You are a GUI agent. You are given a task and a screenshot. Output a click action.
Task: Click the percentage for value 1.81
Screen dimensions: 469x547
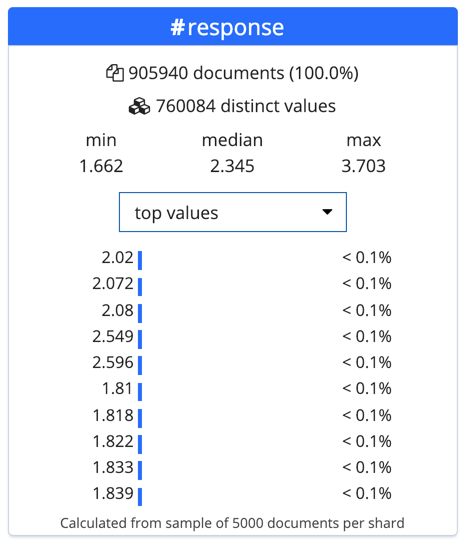pyautogui.click(x=367, y=389)
